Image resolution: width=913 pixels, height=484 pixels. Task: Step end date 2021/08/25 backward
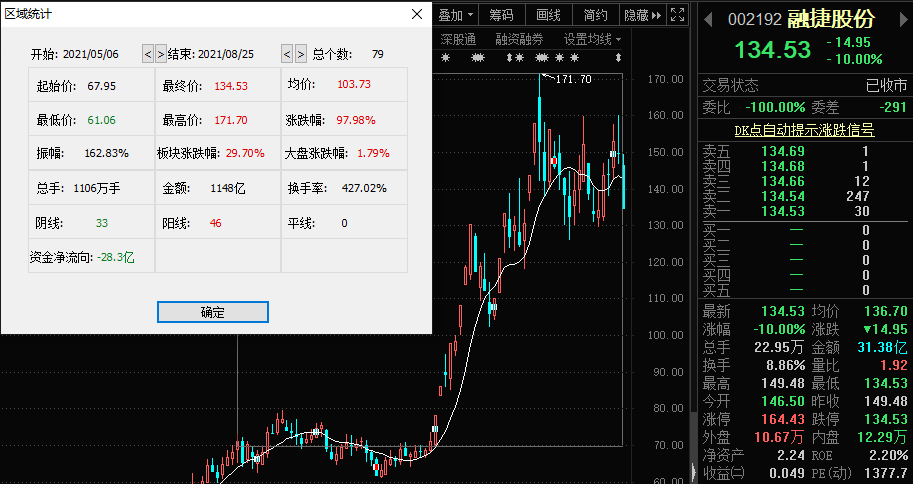click(x=287, y=54)
